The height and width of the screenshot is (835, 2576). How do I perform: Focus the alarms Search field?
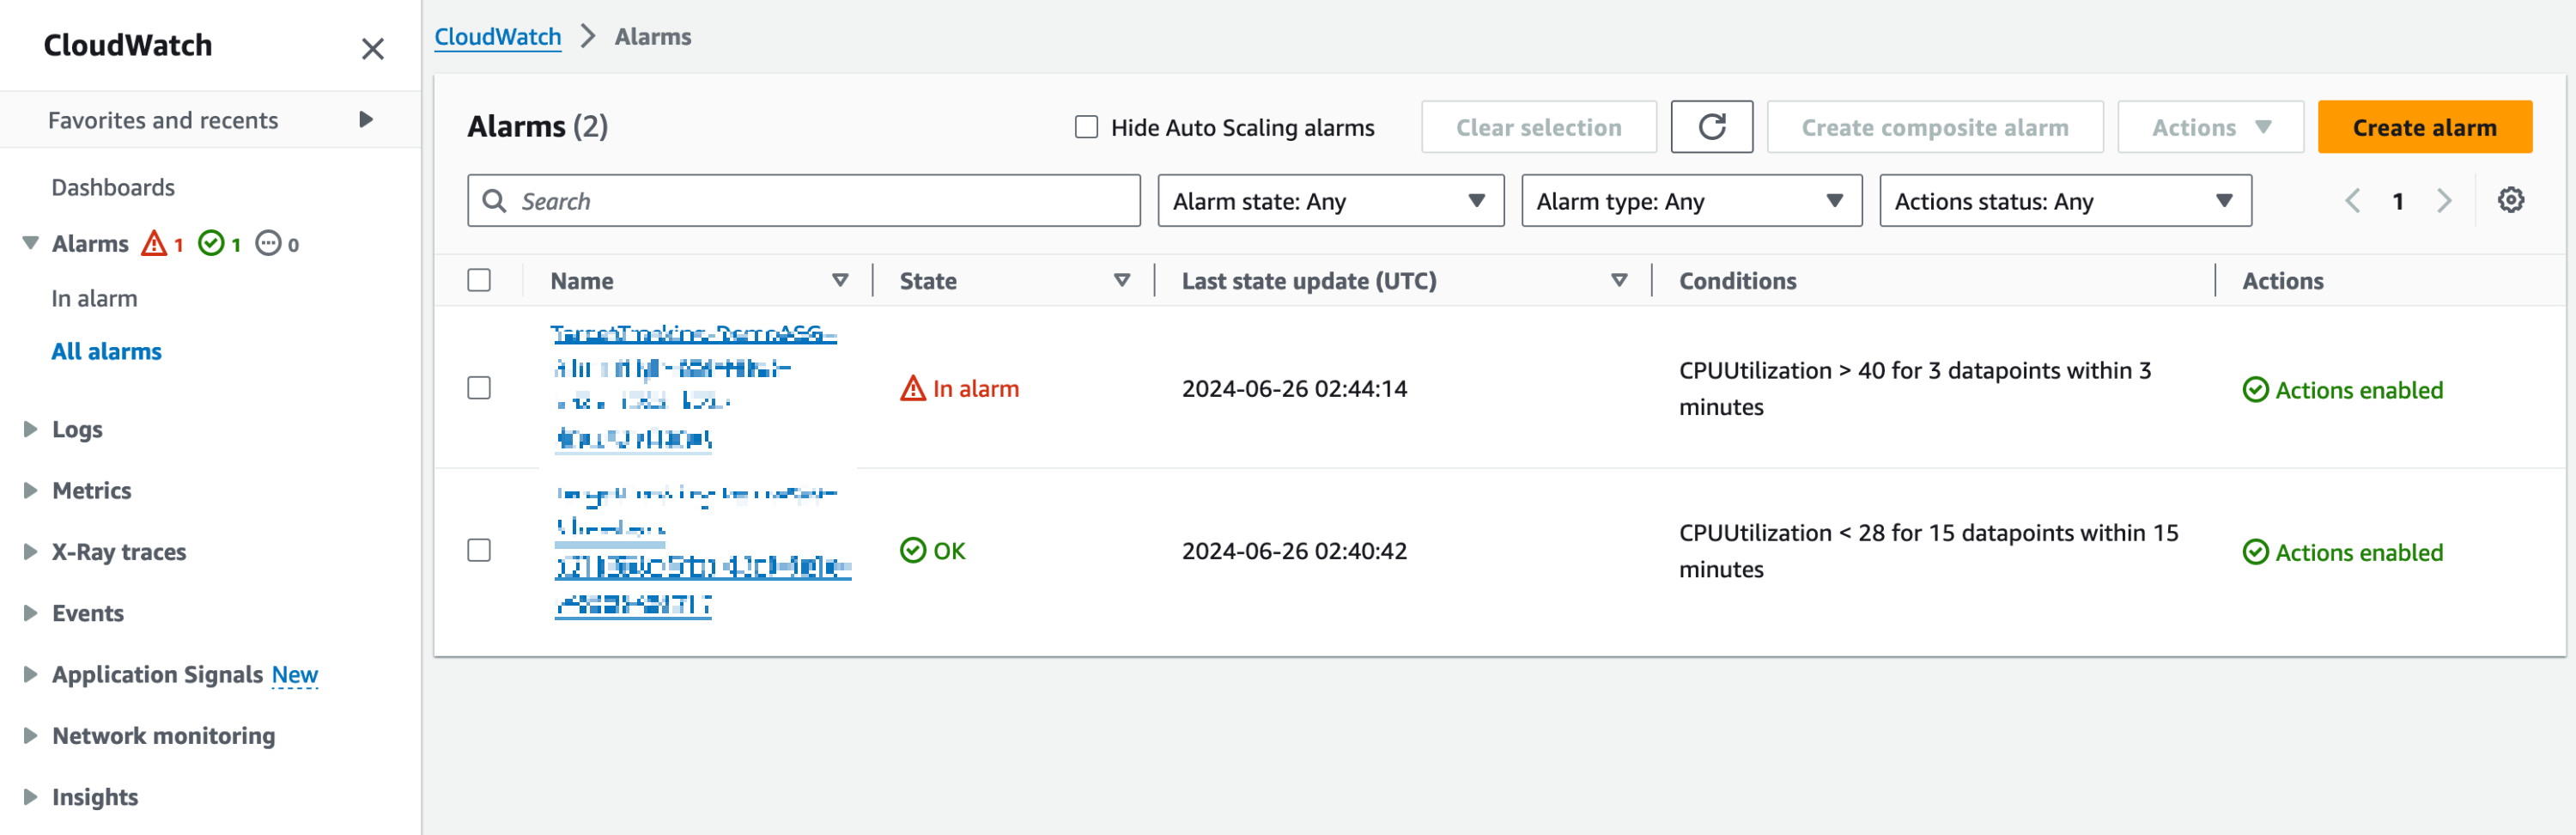coord(803,201)
